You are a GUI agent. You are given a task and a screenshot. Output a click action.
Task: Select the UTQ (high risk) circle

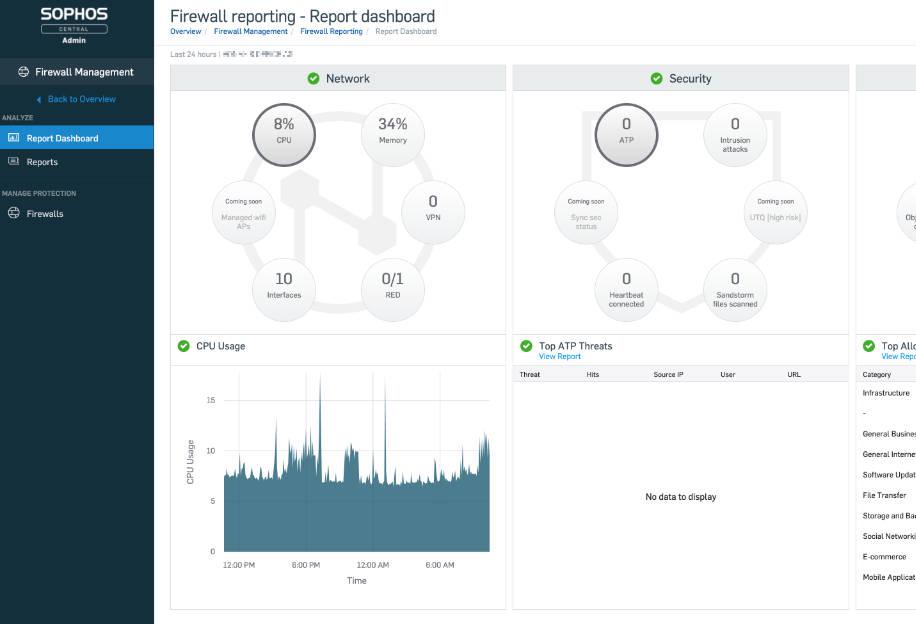tap(776, 213)
